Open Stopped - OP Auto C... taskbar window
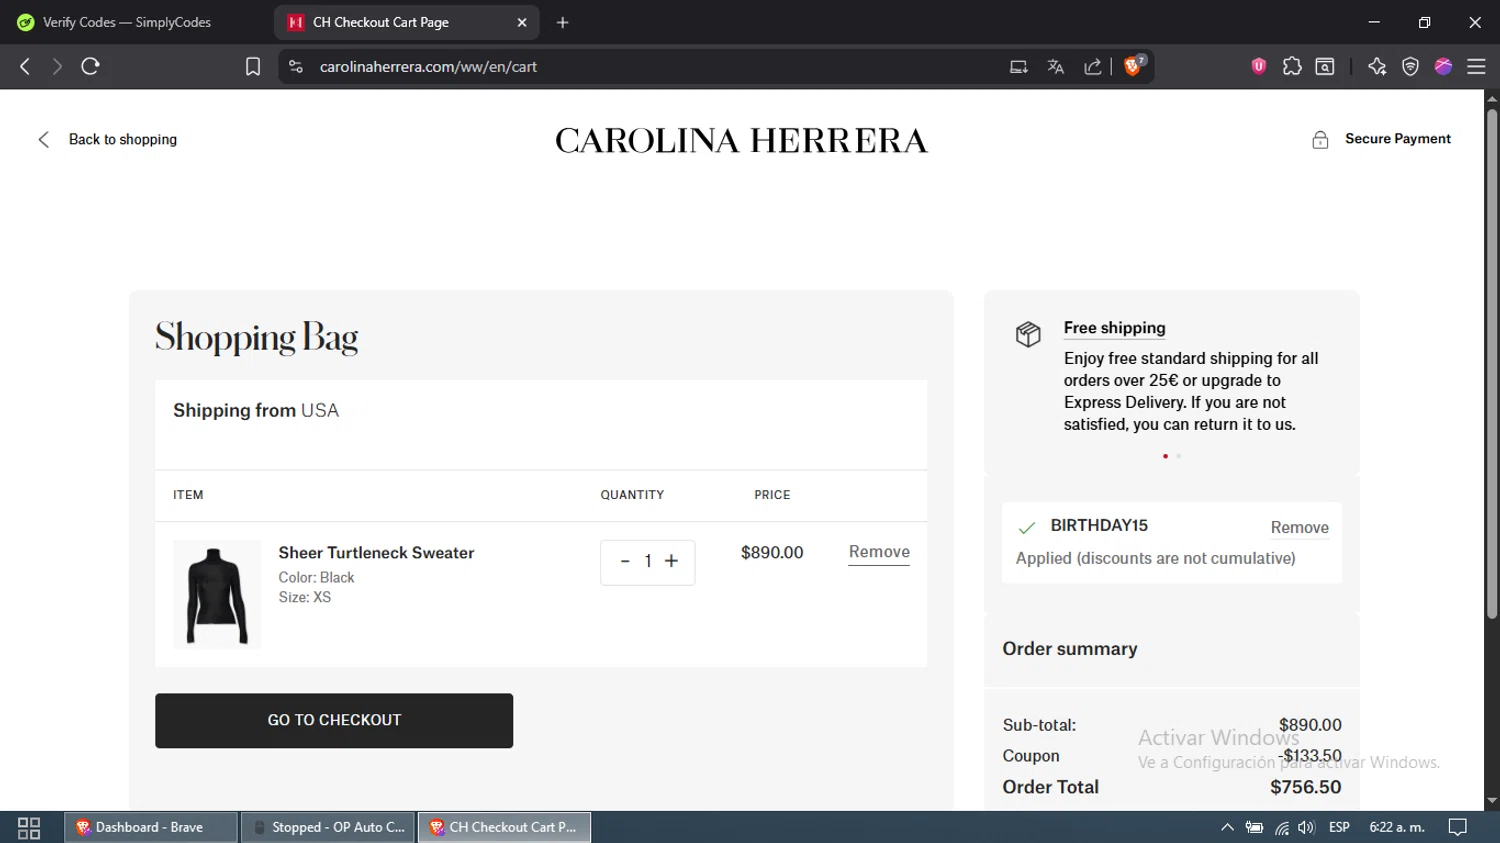Screen dimensions: 1500x843 tap(328, 828)
